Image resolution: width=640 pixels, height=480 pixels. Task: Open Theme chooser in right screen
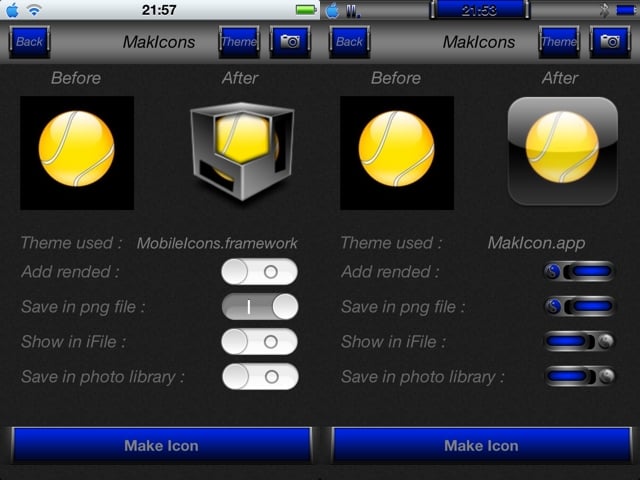559,42
